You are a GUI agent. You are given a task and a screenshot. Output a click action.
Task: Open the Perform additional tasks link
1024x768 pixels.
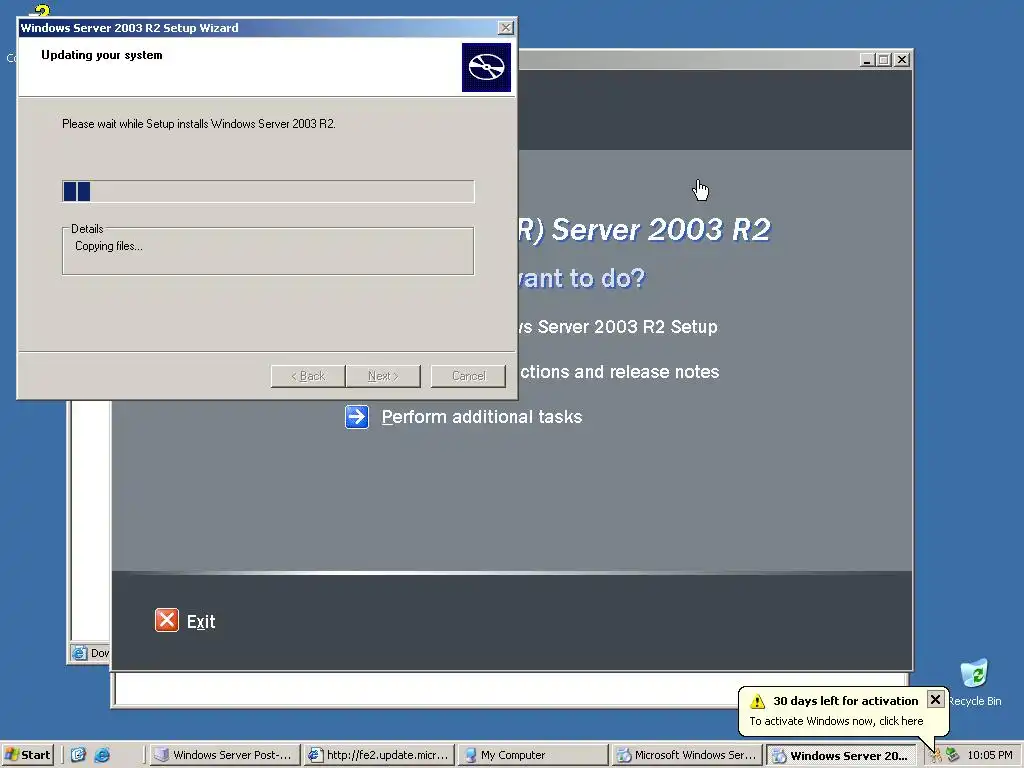tap(481, 417)
